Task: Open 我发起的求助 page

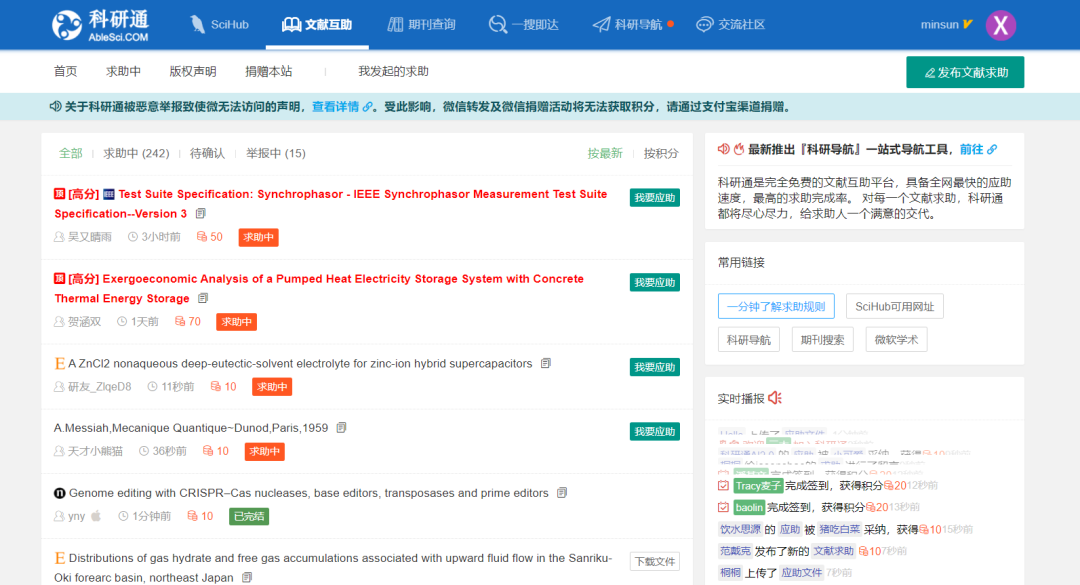Action: coord(393,71)
